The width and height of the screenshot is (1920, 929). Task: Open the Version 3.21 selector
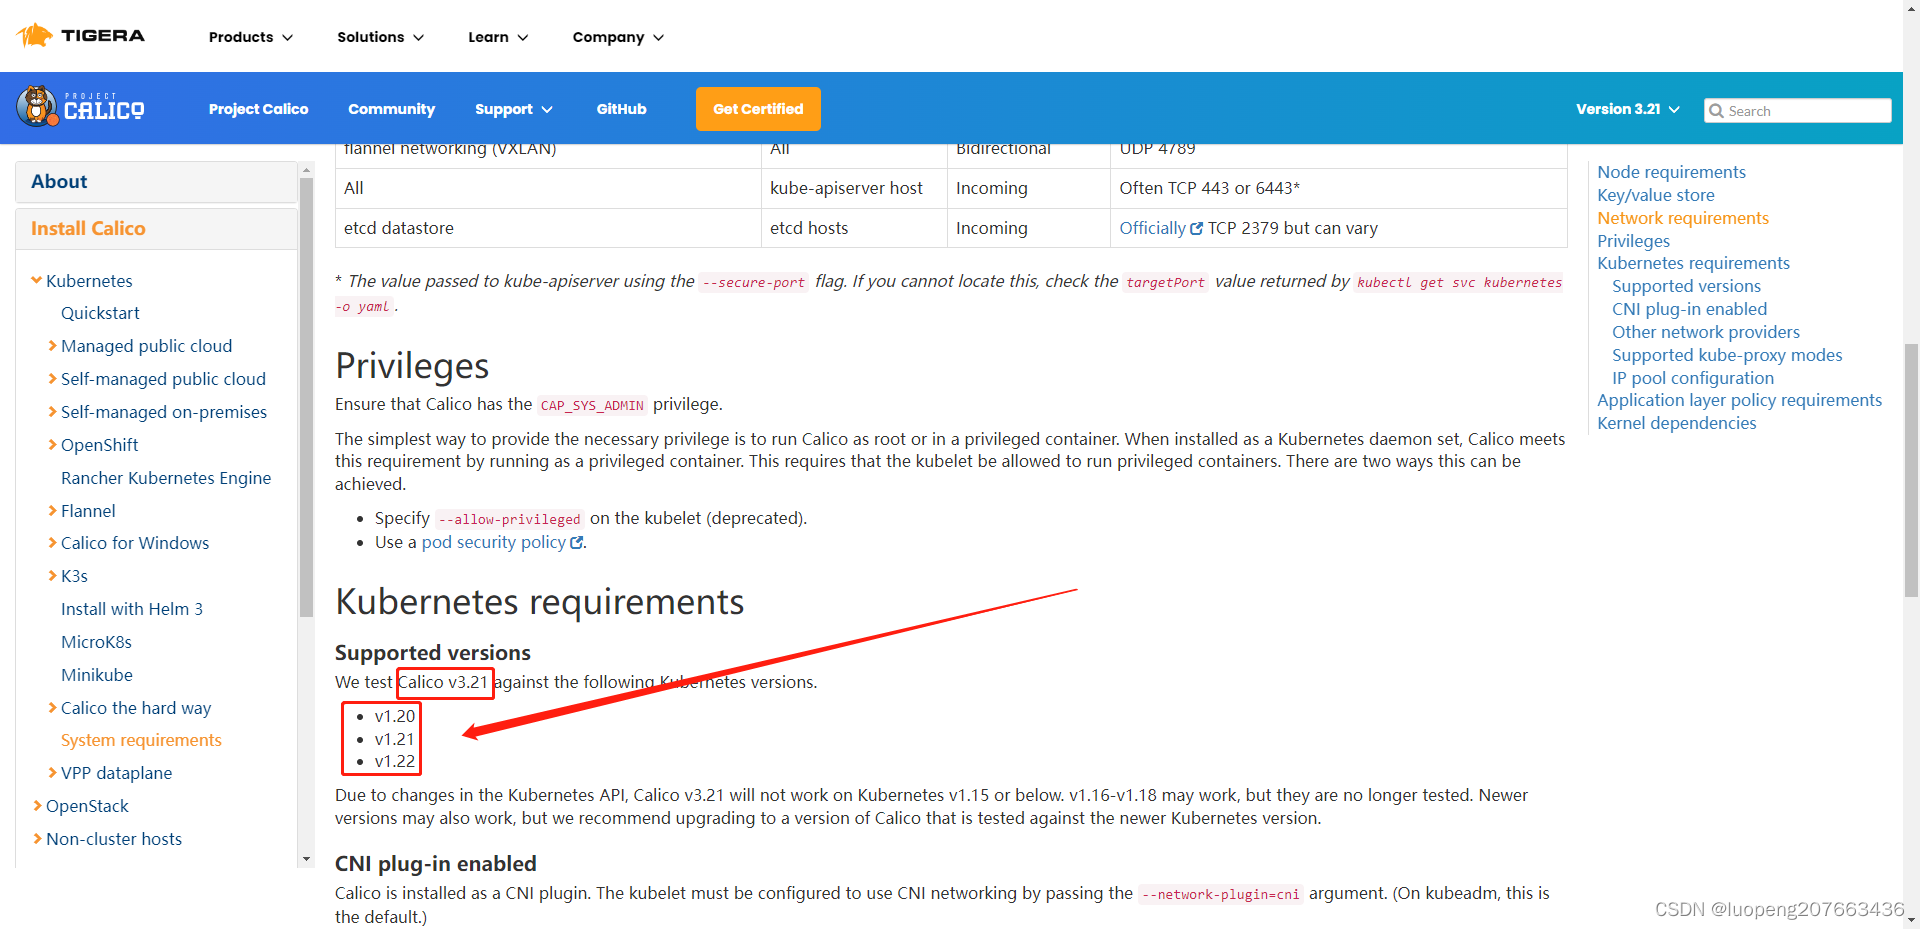[x=1627, y=109]
